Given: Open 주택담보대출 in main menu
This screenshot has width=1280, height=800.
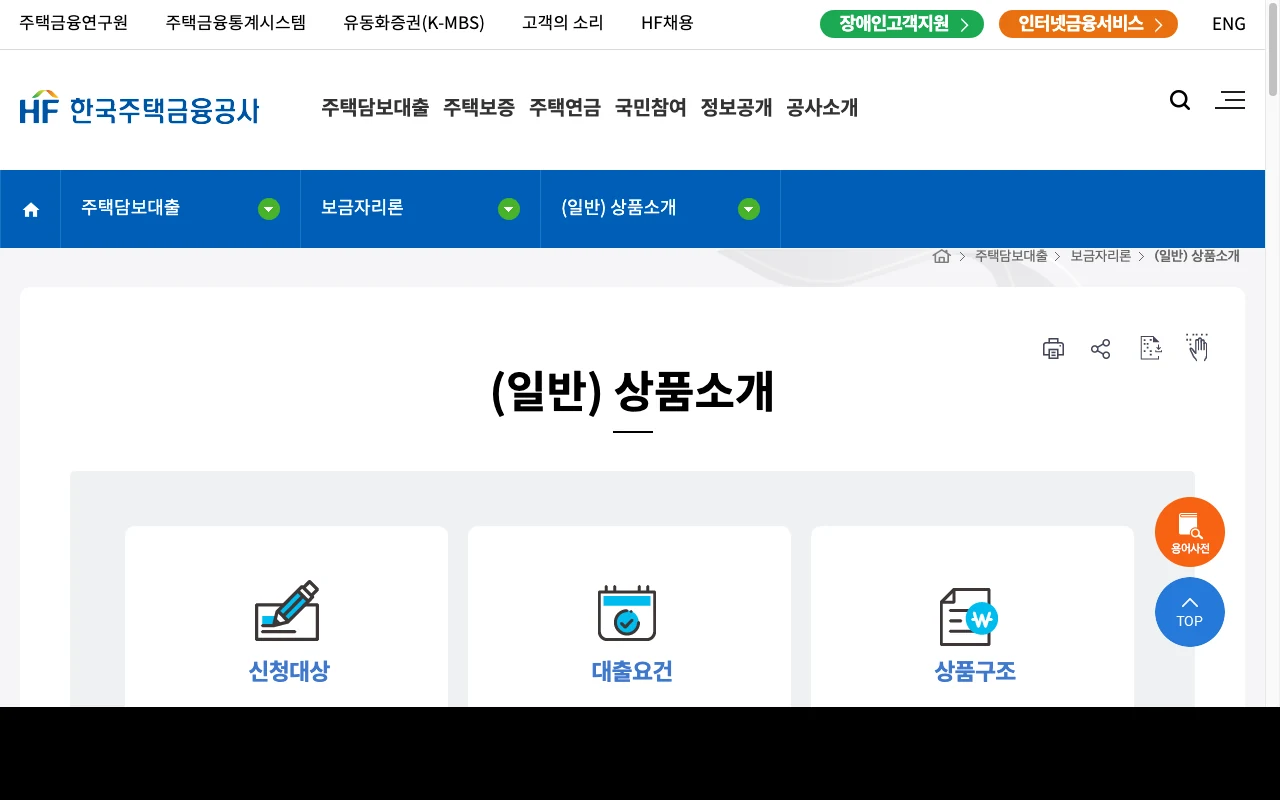Looking at the screenshot, I should tap(375, 107).
